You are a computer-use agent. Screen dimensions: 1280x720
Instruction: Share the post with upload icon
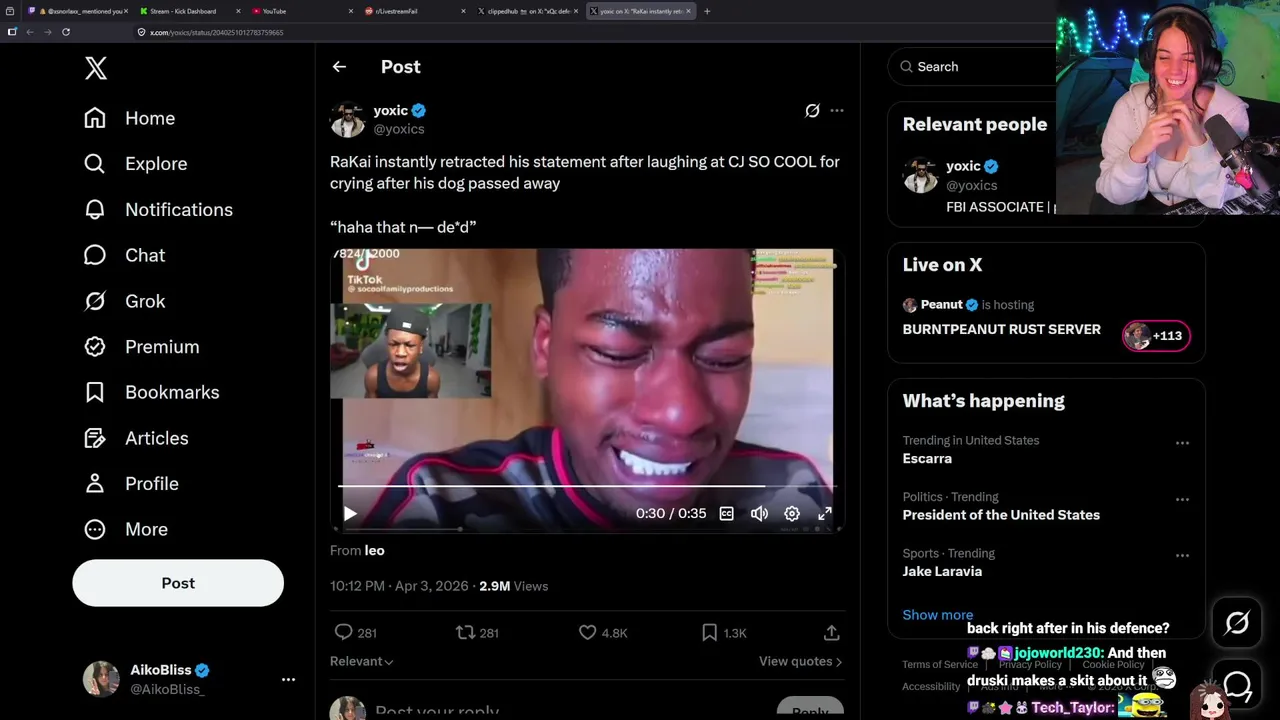[831, 633]
